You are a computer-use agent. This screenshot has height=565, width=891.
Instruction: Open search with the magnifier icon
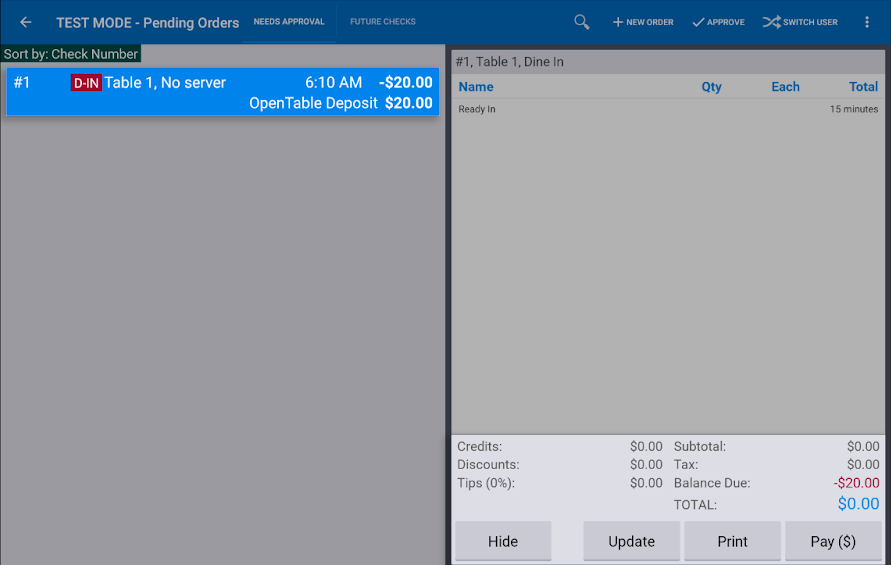coord(581,22)
